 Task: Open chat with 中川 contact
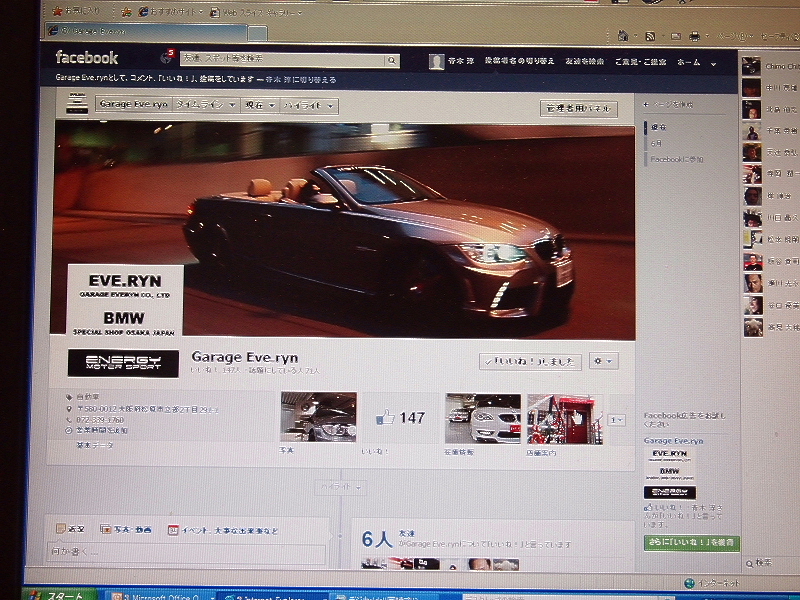770,88
